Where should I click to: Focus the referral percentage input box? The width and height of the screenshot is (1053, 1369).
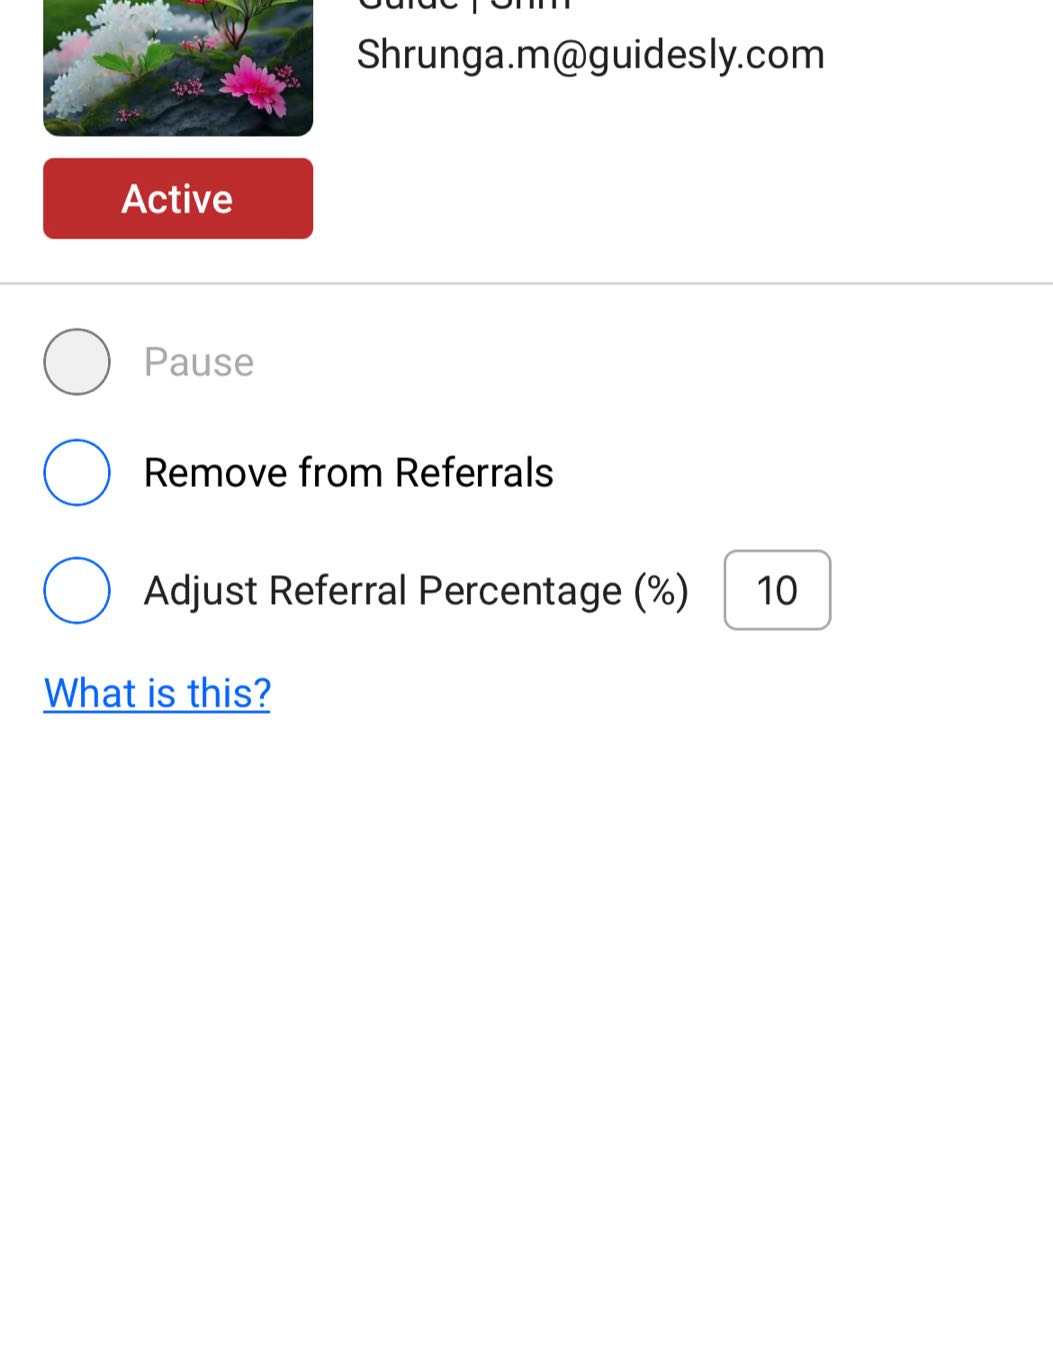coord(777,590)
